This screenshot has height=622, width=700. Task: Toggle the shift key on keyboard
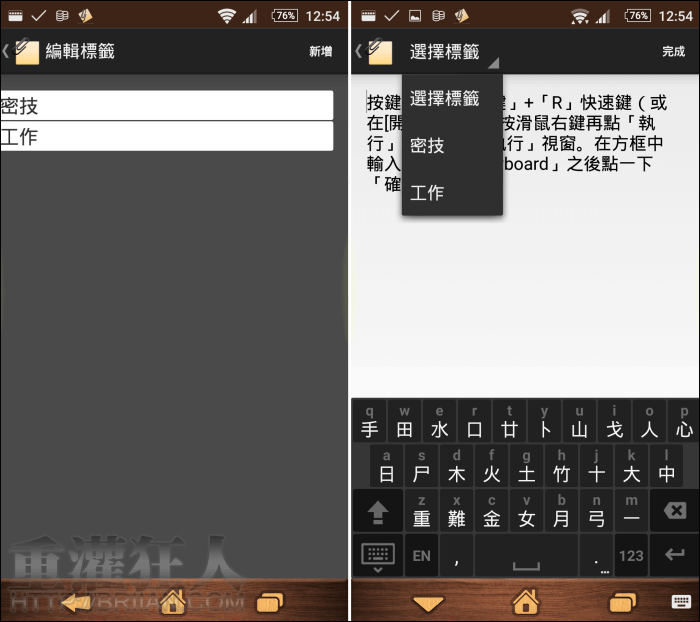[378, 511]
